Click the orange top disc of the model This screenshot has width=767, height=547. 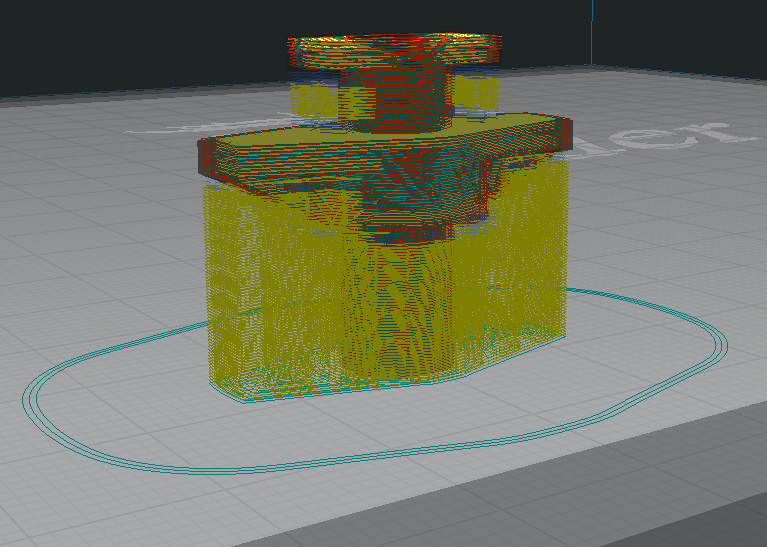(x=394, y=49)
